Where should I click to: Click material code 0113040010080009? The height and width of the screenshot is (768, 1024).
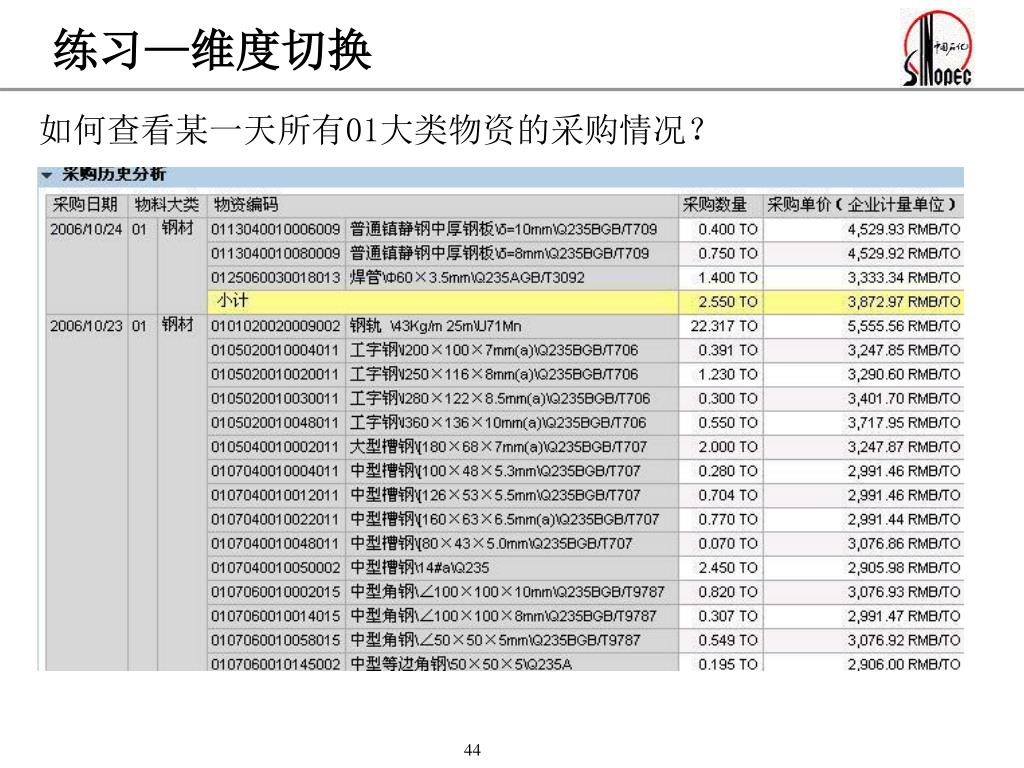[x=275, y=254]
